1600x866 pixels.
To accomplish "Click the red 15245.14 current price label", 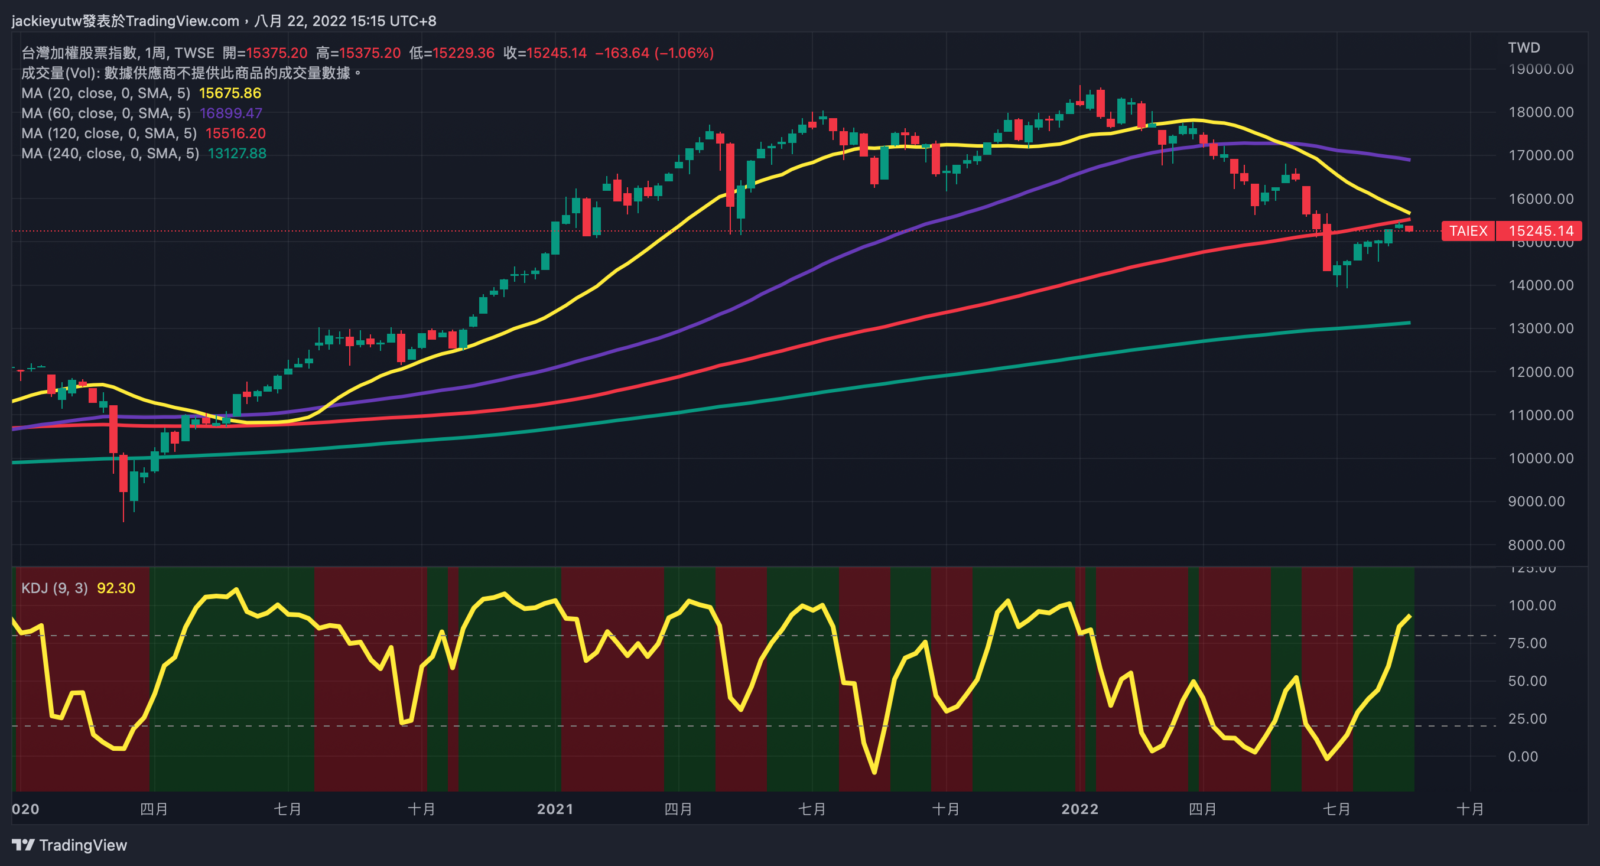I will click(x=1540, y=231).
